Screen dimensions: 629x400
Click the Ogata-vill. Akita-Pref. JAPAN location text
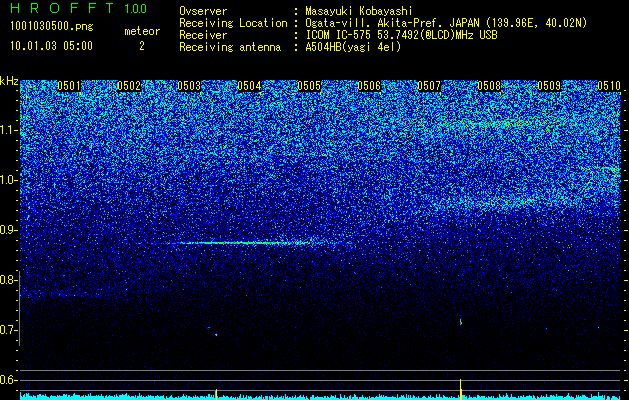point(446,24)
